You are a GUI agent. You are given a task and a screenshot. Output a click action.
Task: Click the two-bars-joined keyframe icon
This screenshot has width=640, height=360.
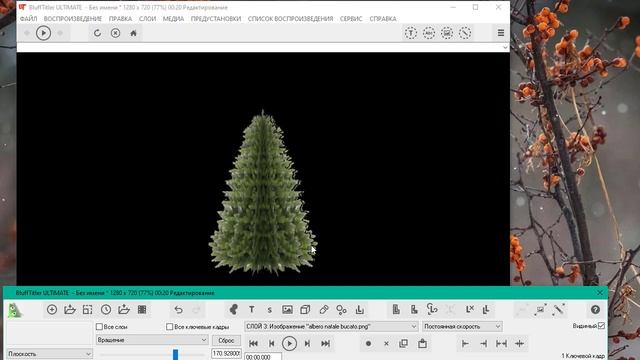click(501, 344)
